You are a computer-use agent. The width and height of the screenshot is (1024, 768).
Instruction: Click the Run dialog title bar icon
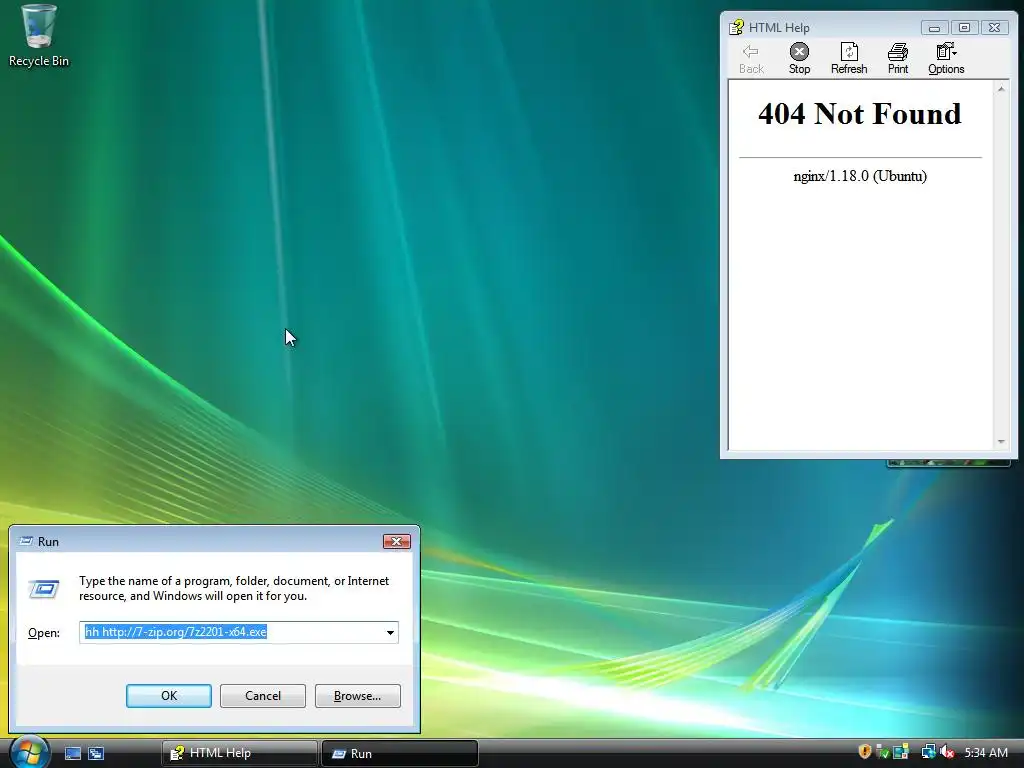[26, 541]
